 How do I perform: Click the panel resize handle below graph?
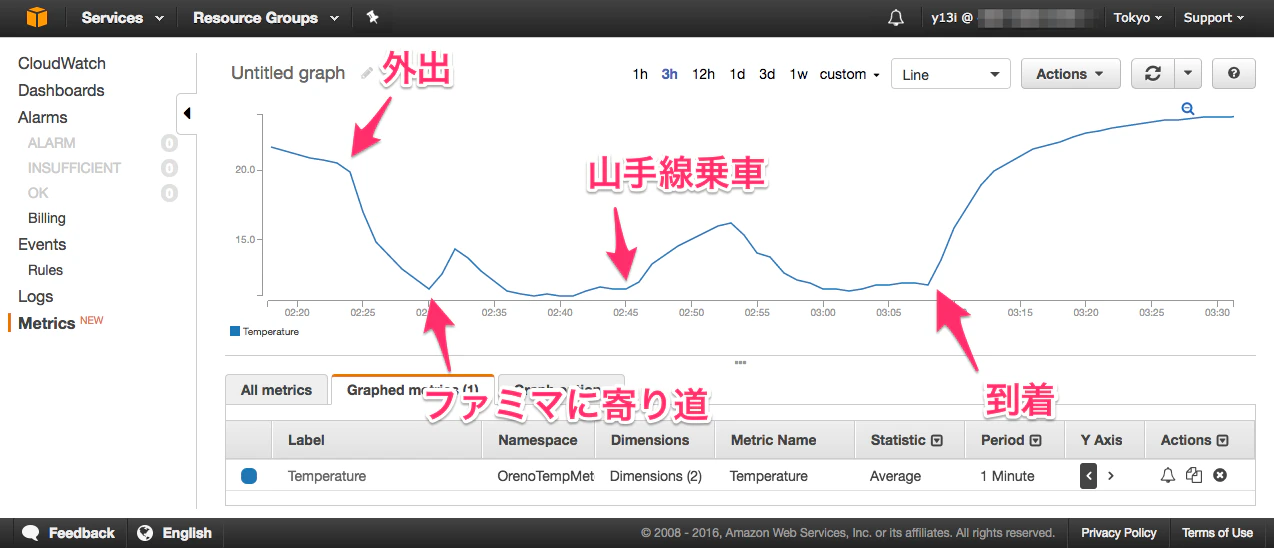point(741,362)
